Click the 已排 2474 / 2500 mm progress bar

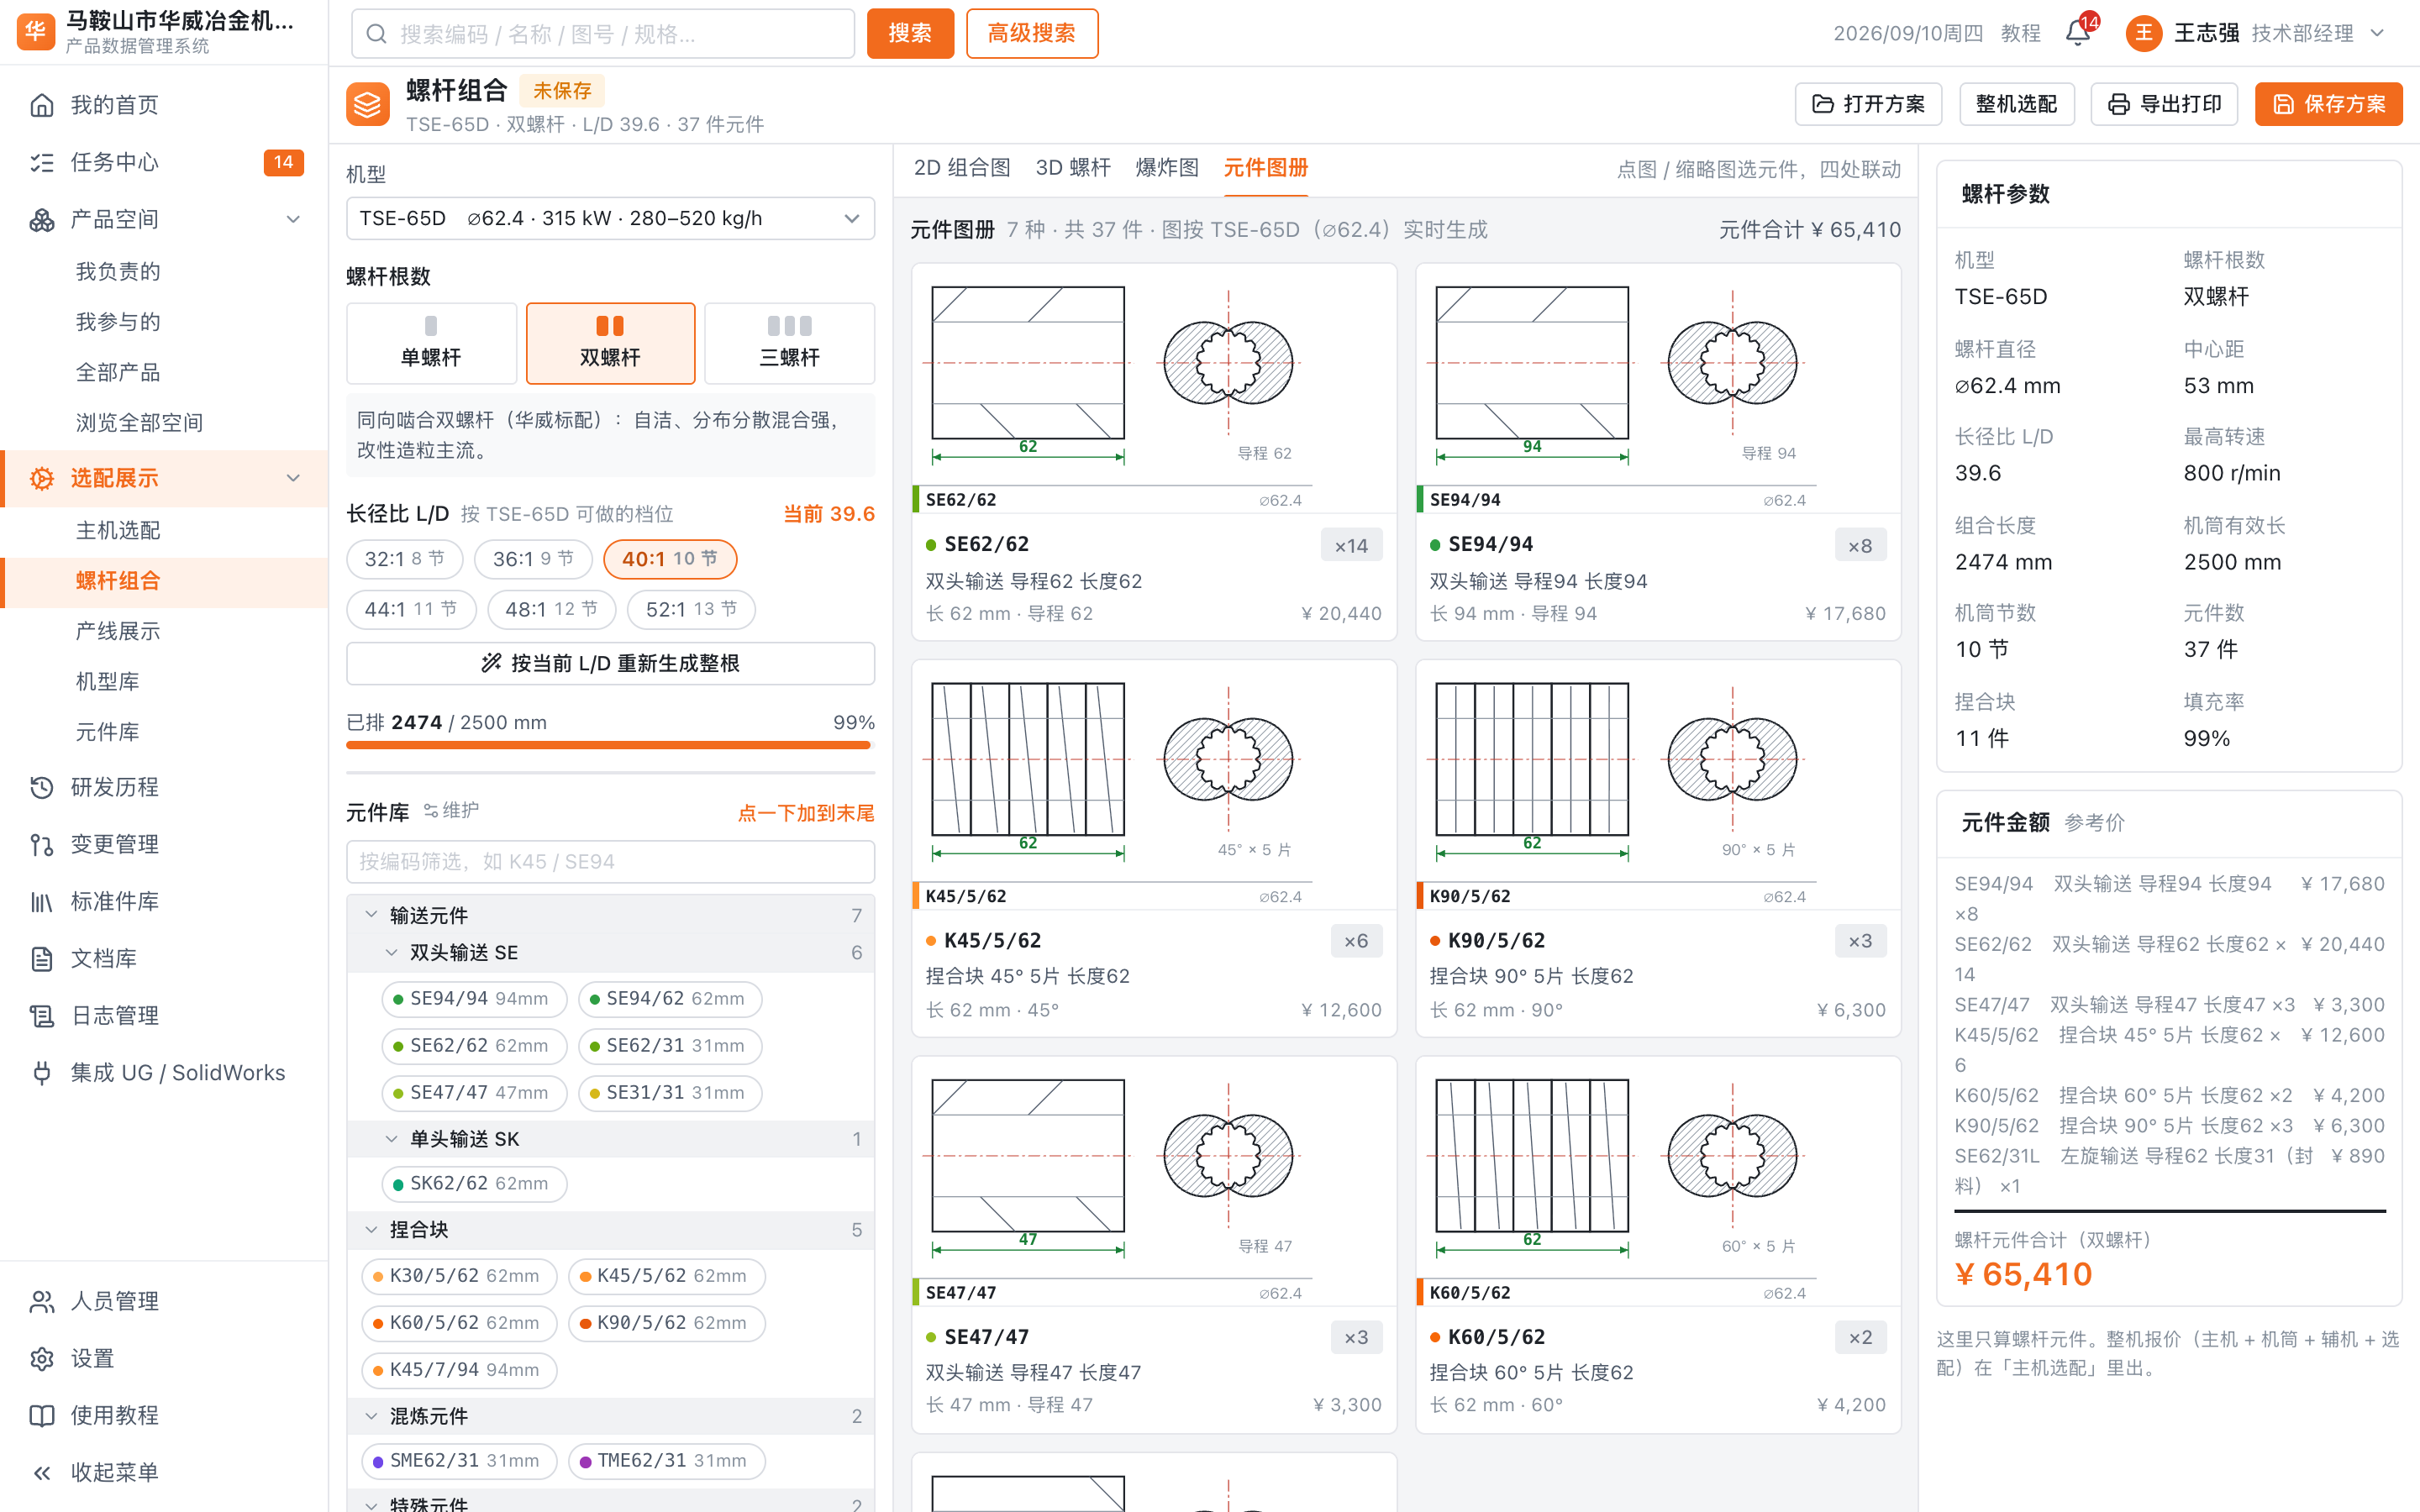pyautogui.click(x=610, y=744)
